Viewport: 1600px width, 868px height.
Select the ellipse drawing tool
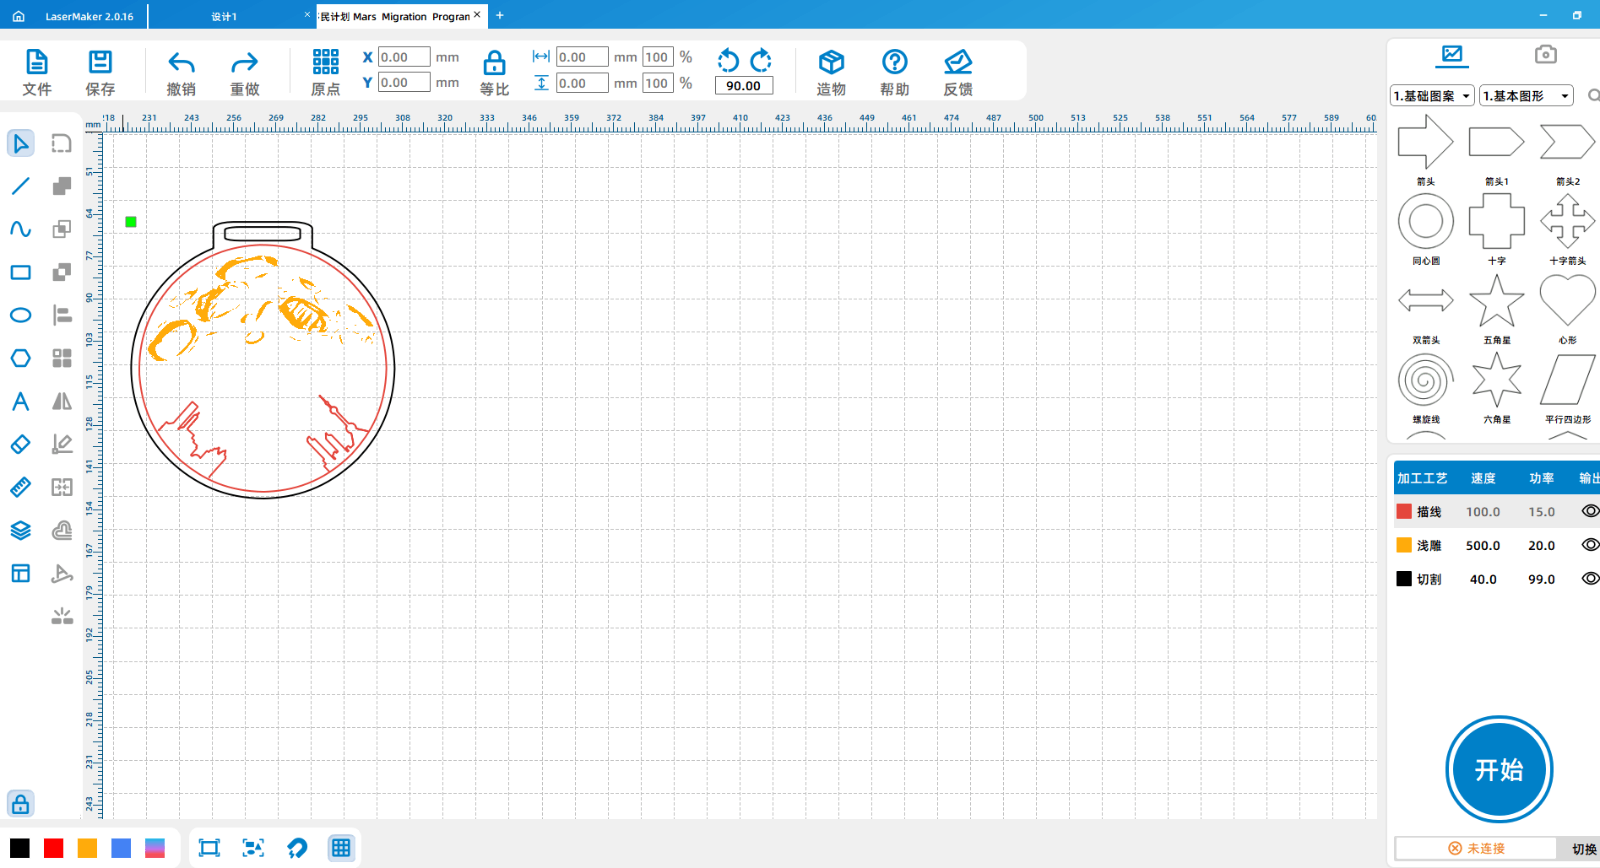(20, 315)
